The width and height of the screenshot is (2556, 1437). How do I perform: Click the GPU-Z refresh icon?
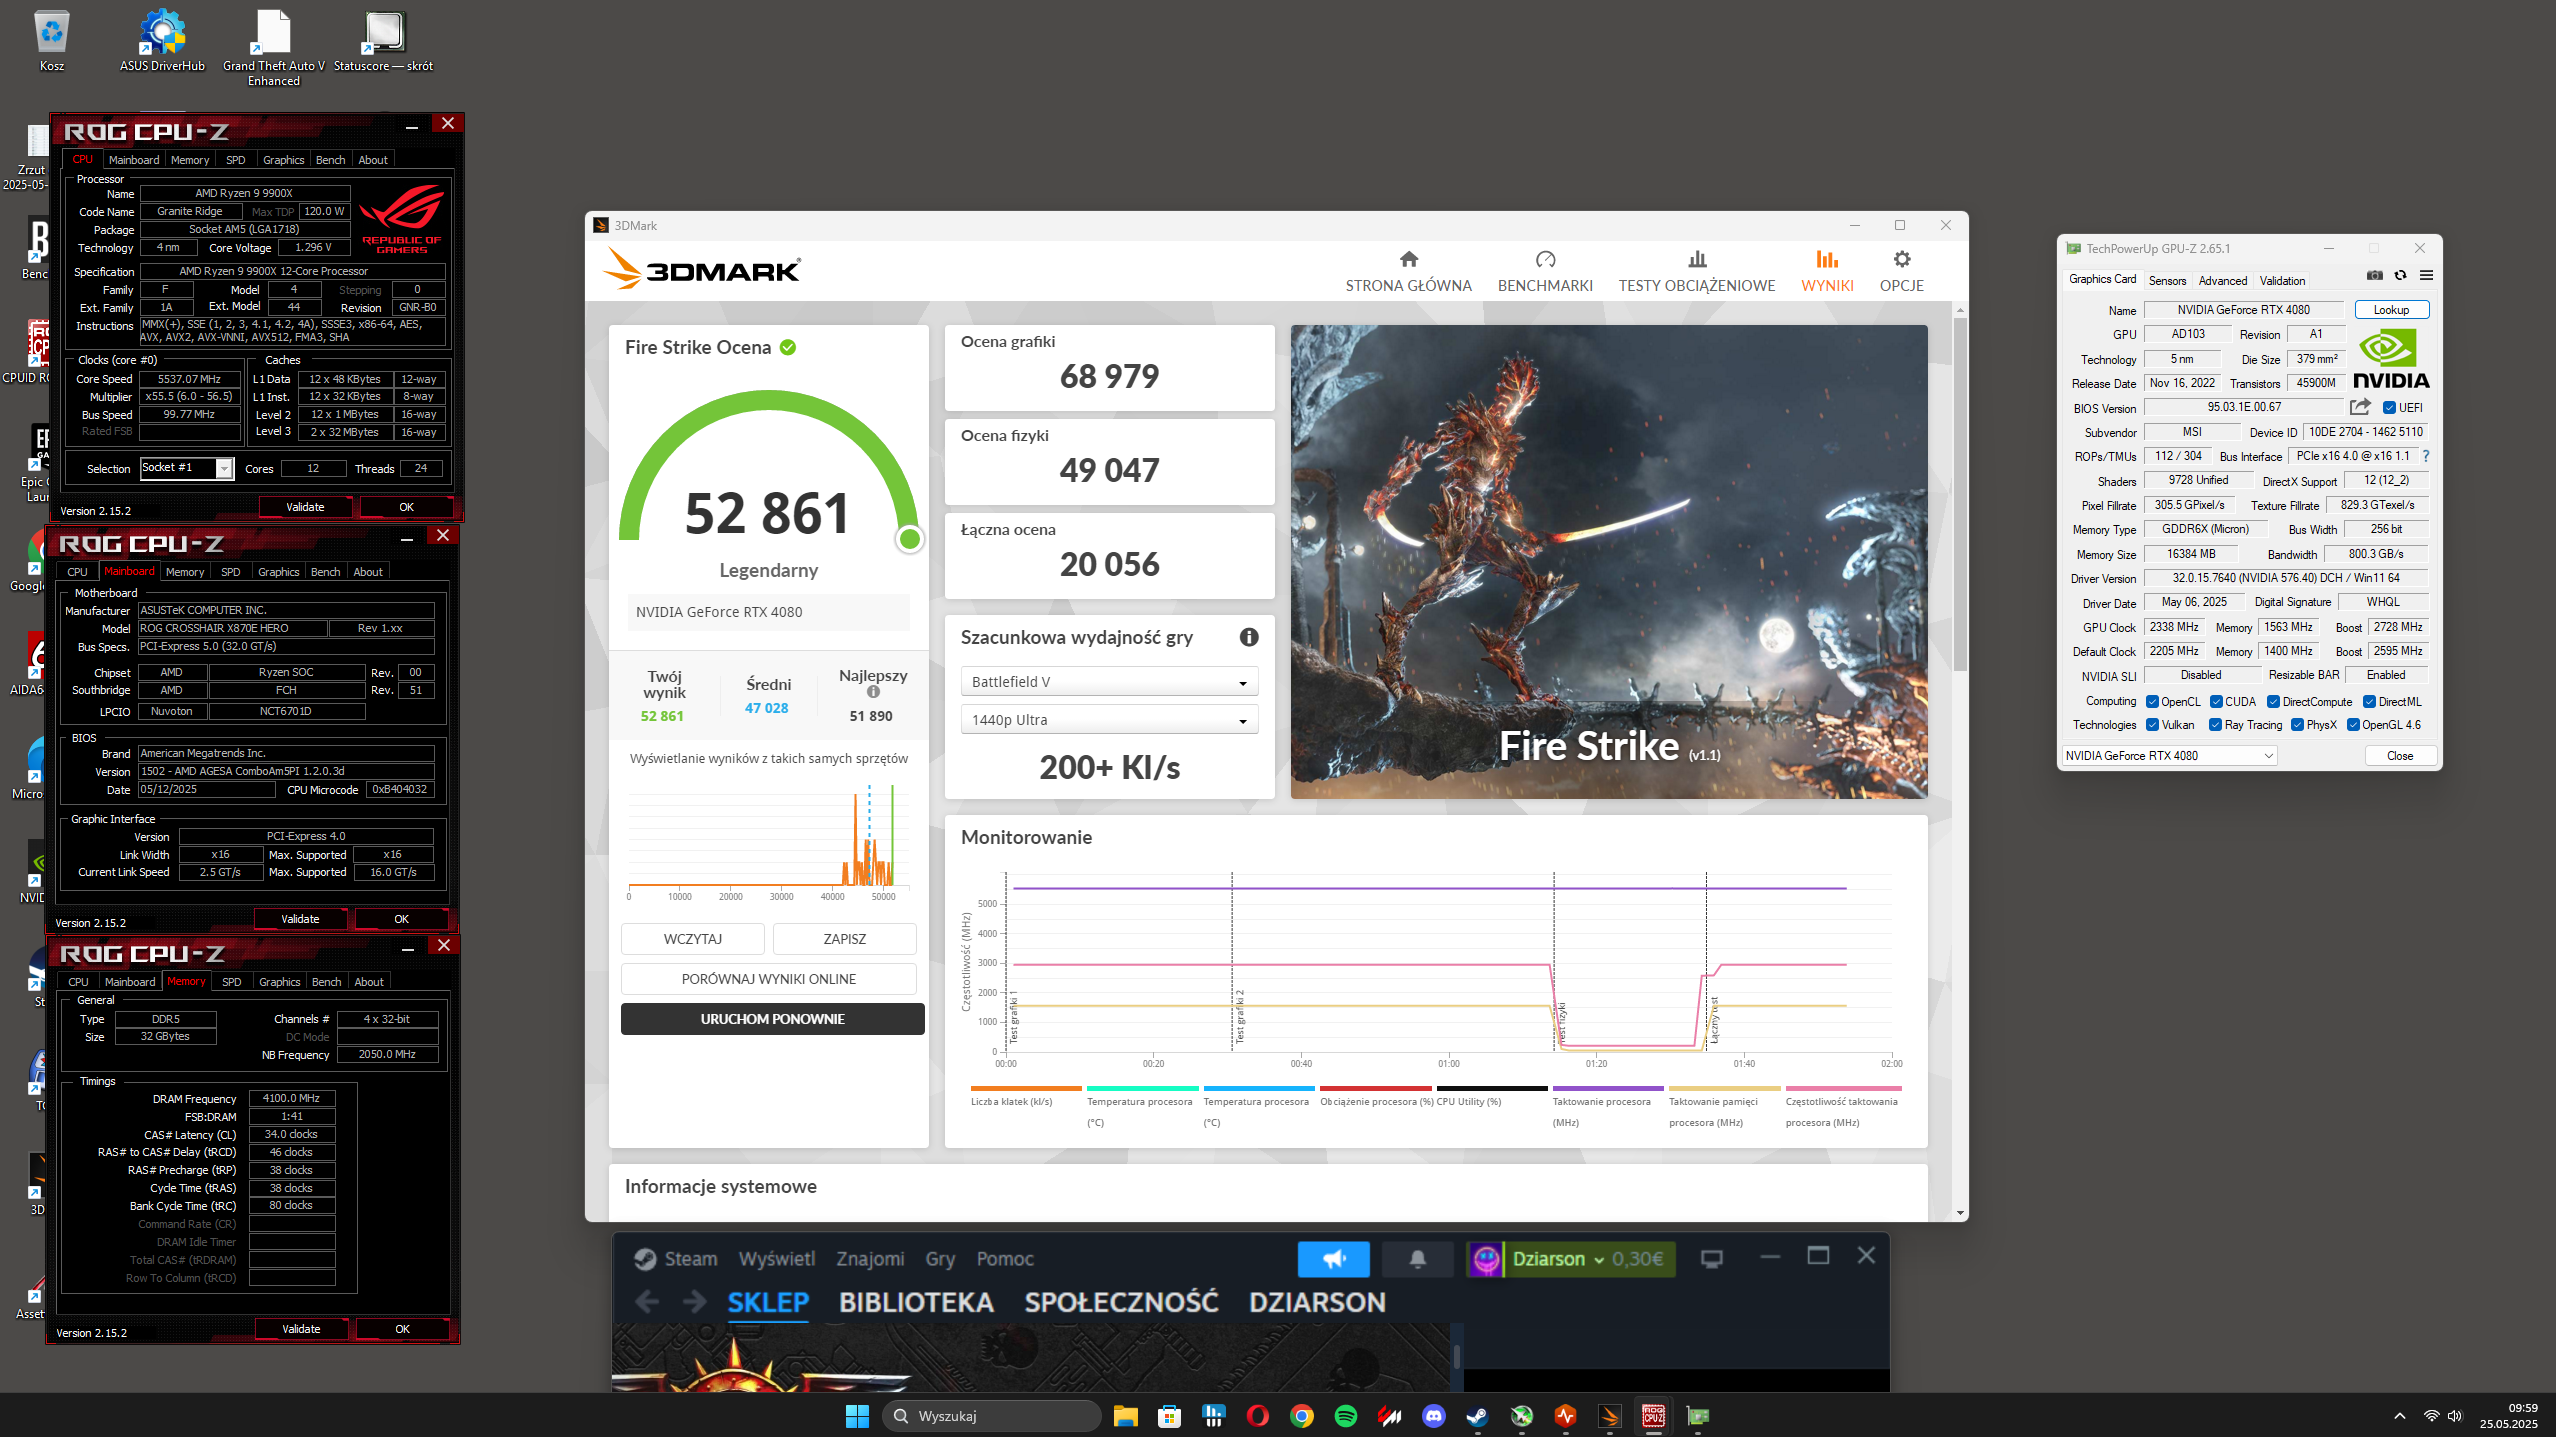point(2400,275)
